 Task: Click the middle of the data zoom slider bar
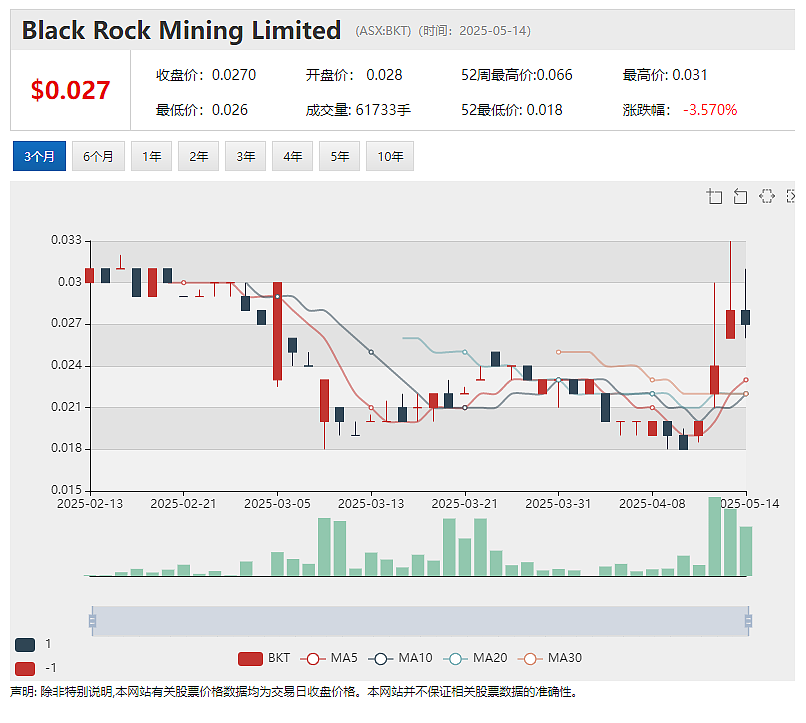(420, 621)
